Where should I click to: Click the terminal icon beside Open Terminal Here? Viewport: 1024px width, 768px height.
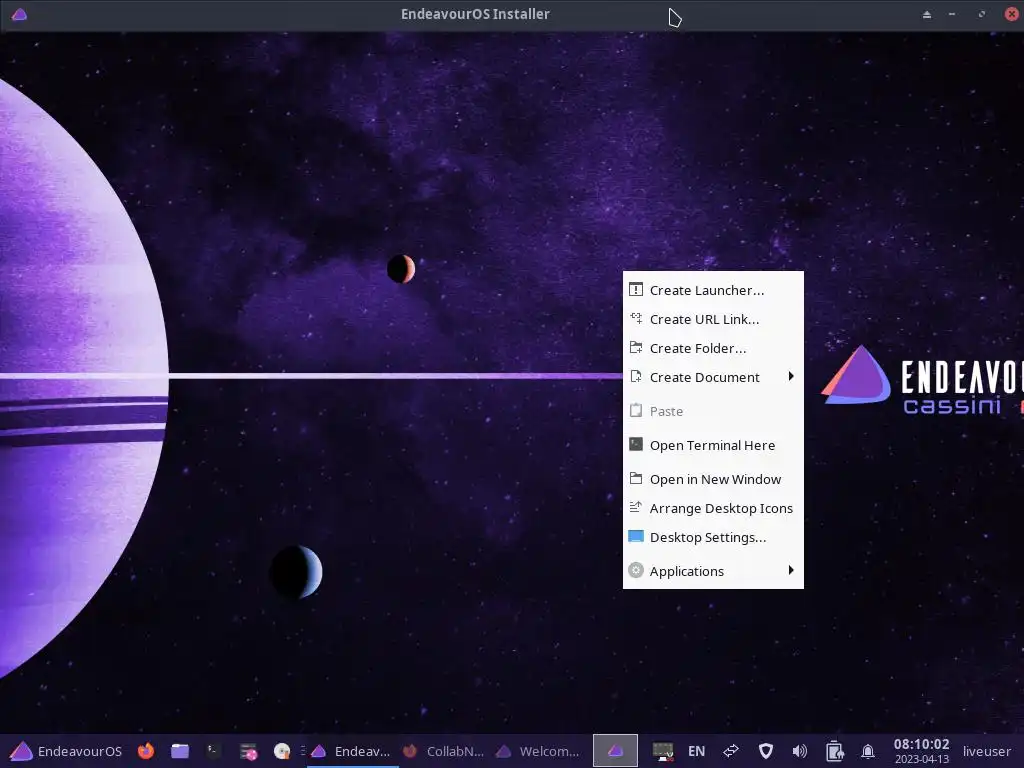[635, 444]
